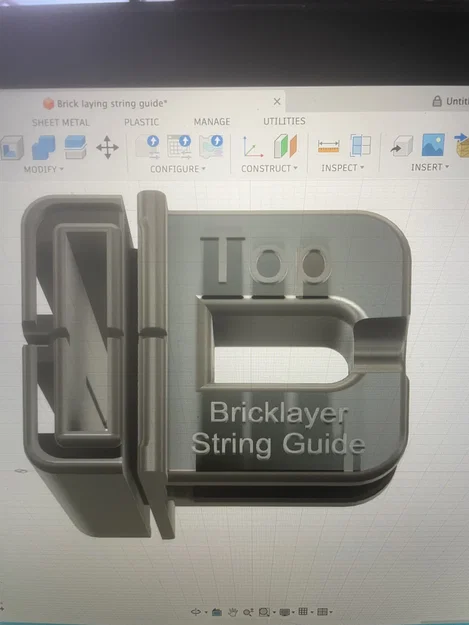Image resolution: width=469 pixels, height=625 pixels.
Task: Click the Combine bodies icon
Action: click(43, 147)
